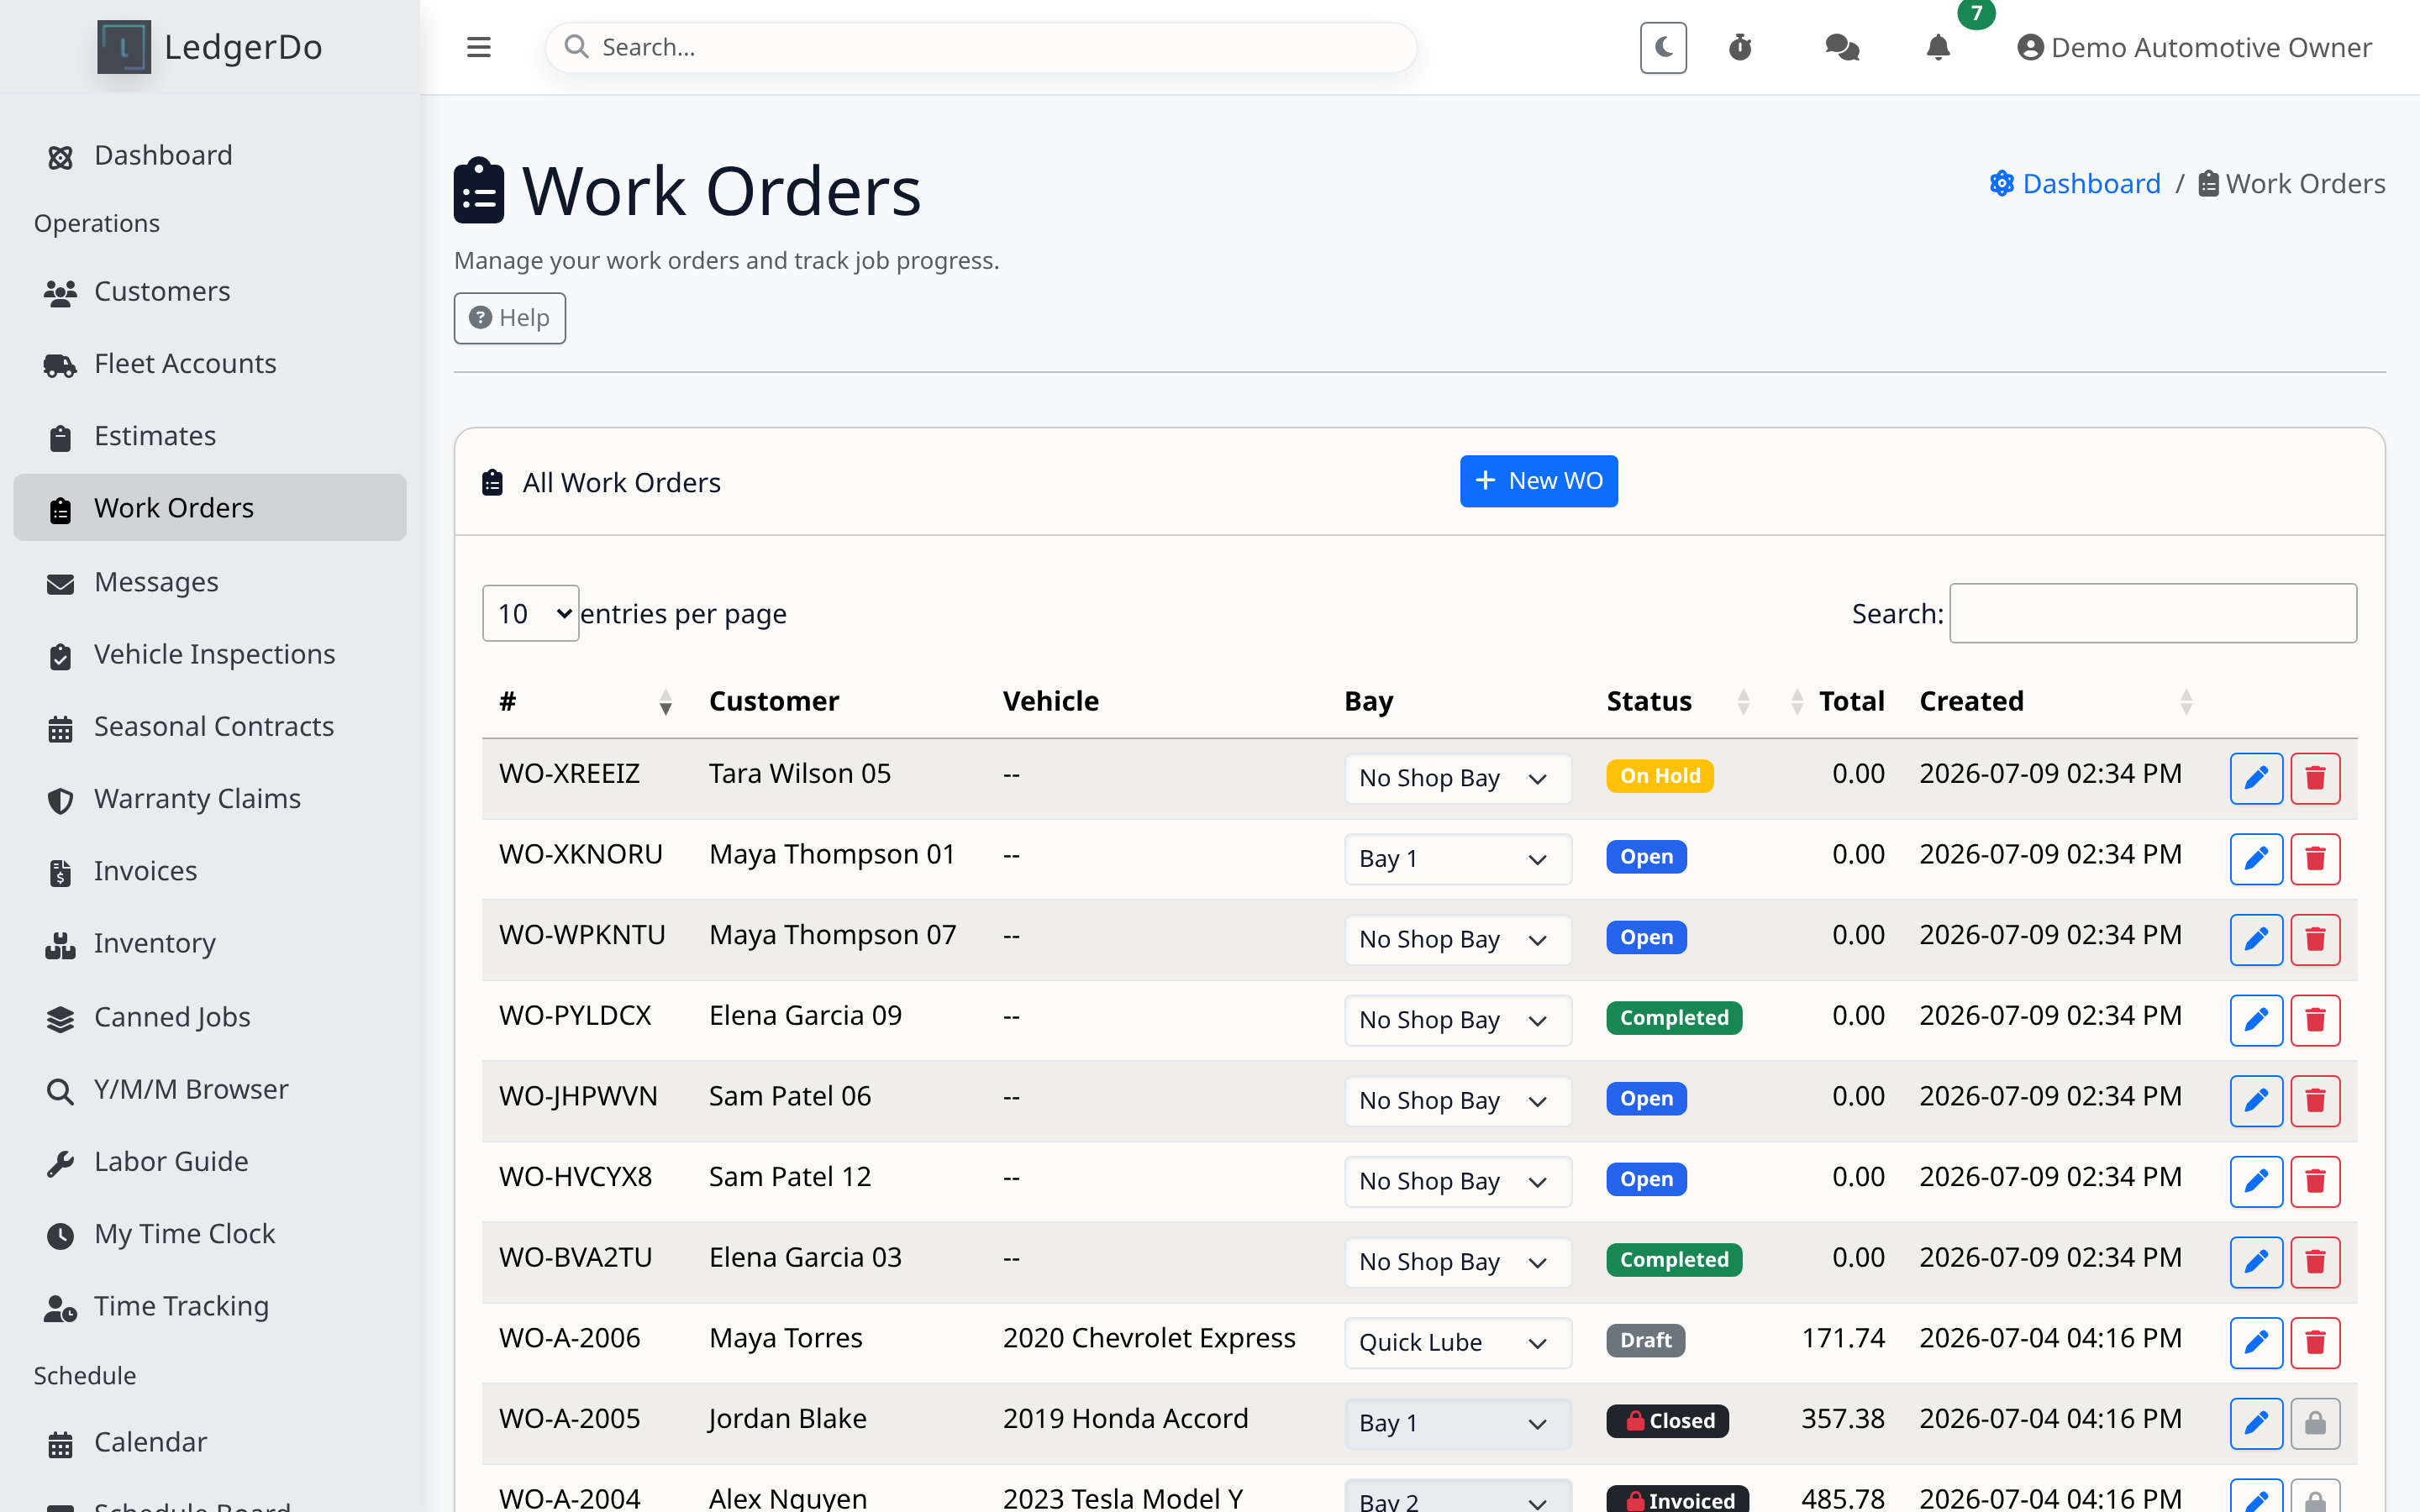This screenshot has width=2420, height=1512.
Task: Open bay dropdown for WO-BVA2TU
Action: coord(1457,1262)
